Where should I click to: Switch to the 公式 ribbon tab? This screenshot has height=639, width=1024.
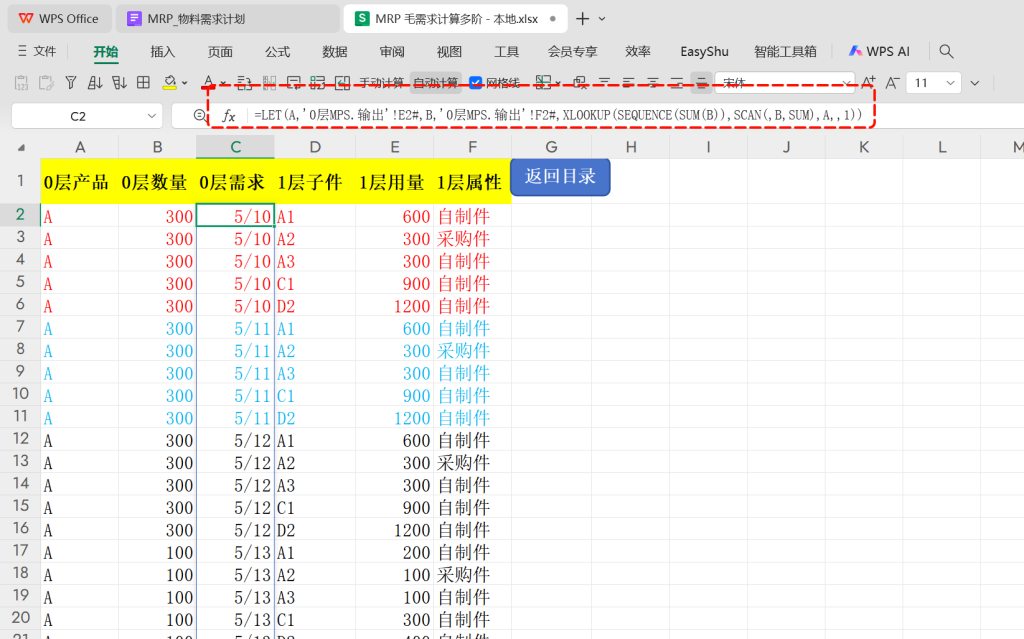pos(278,52)
